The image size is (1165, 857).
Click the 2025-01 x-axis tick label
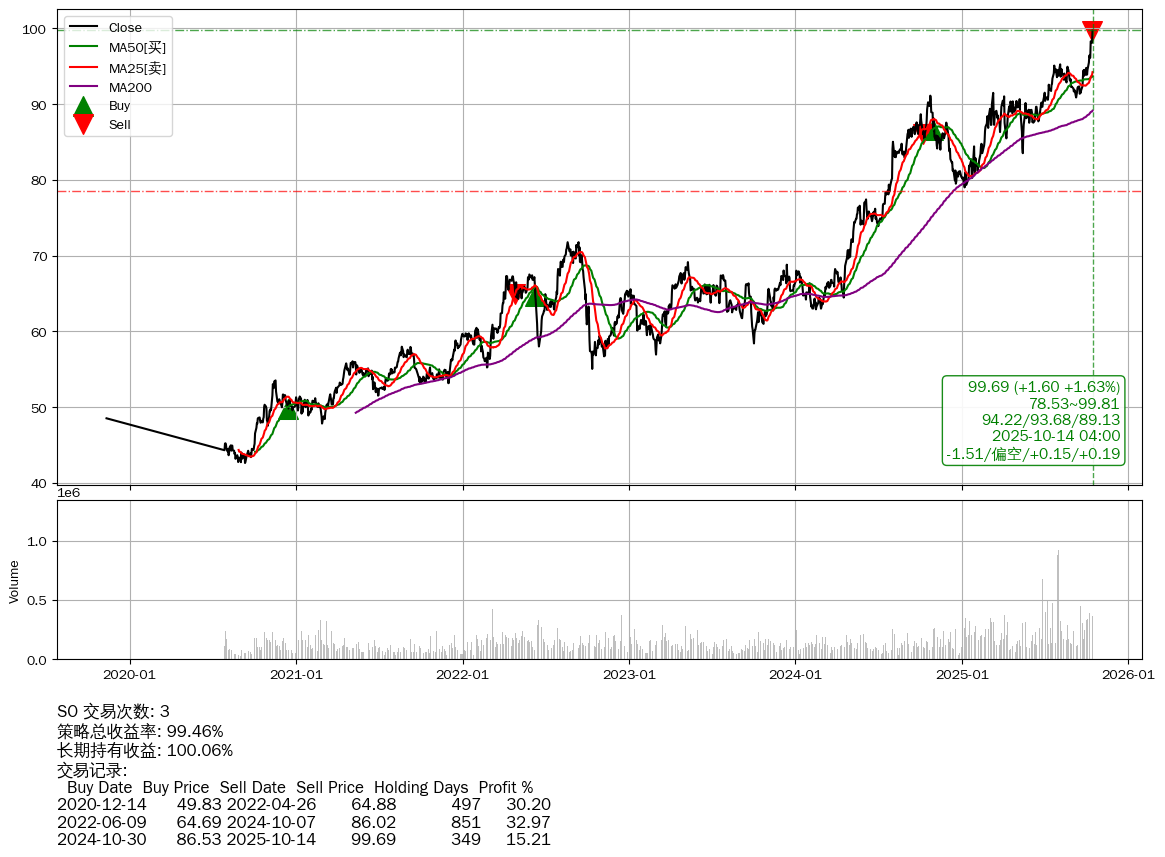point(962,675)
